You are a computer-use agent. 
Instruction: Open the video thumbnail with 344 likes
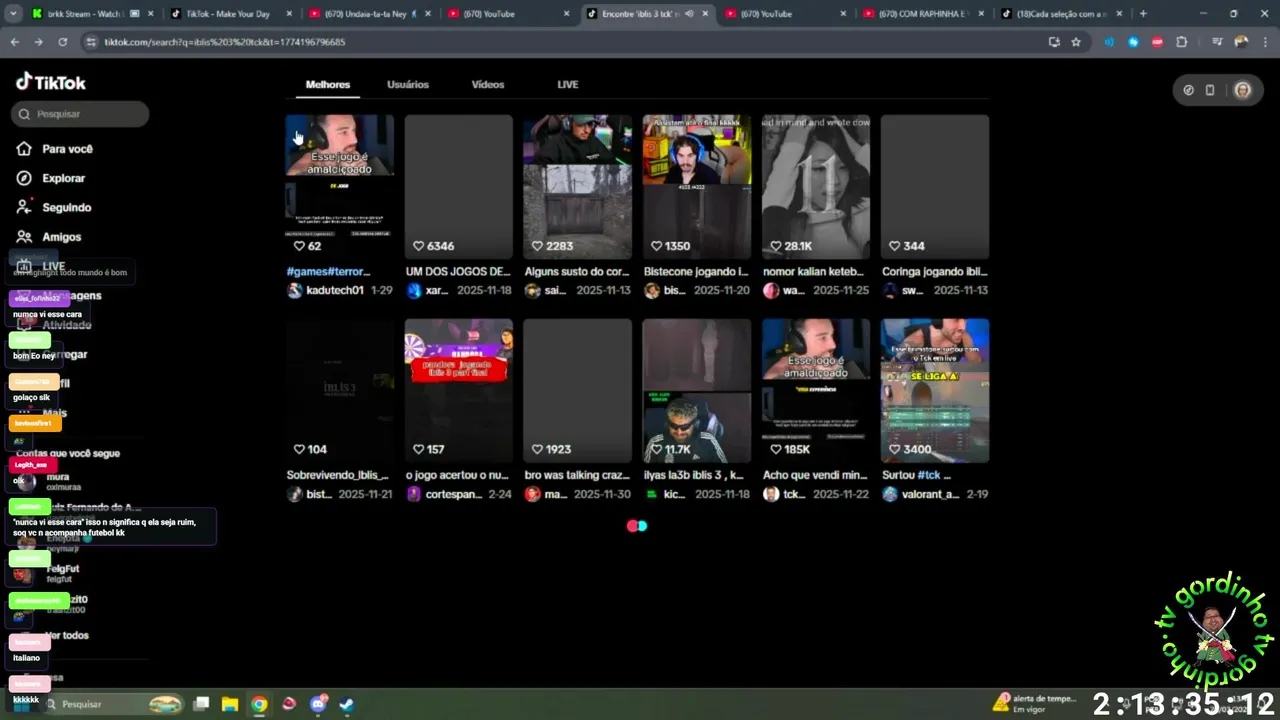935,187
